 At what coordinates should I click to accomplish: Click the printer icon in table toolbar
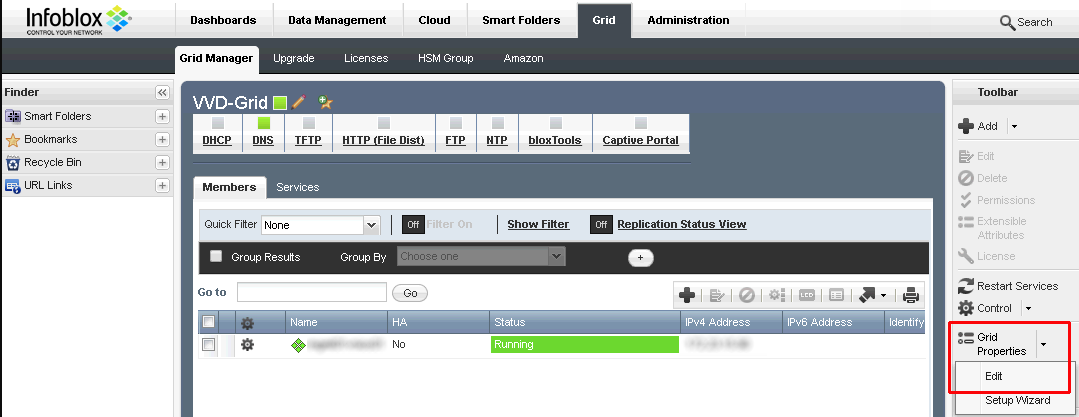pyautogui.click(x=911, y=295)
